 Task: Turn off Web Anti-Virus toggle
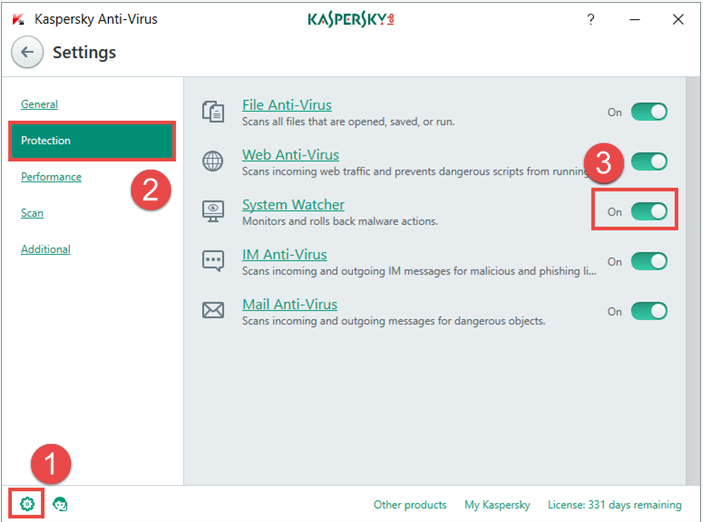(649, 161)
